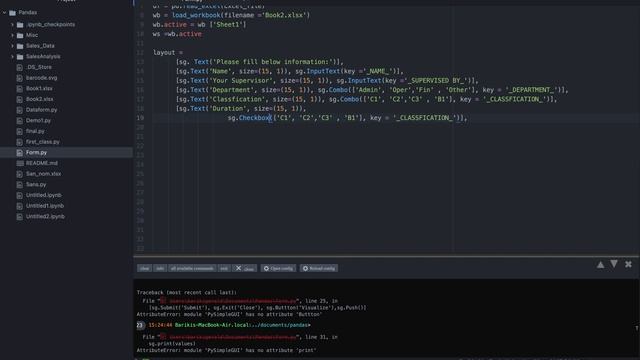The width and height of the screenshot is (640, 360).
Task: Open final.py from the sidebar
Action: click(35, 131)
